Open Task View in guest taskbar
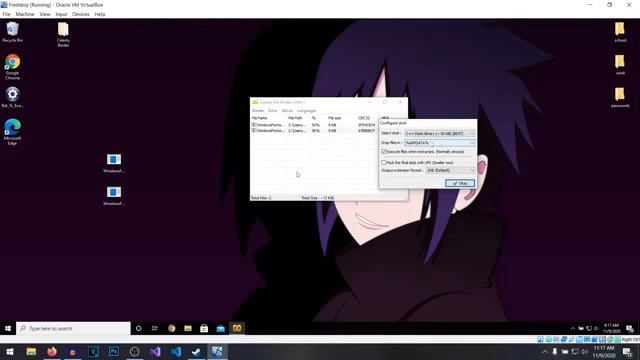The width and height of the screenshot is (640, 360). (155, 328)
